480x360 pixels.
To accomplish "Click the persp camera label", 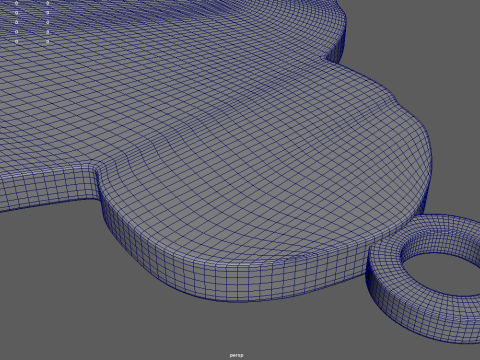I will [236, 355].
